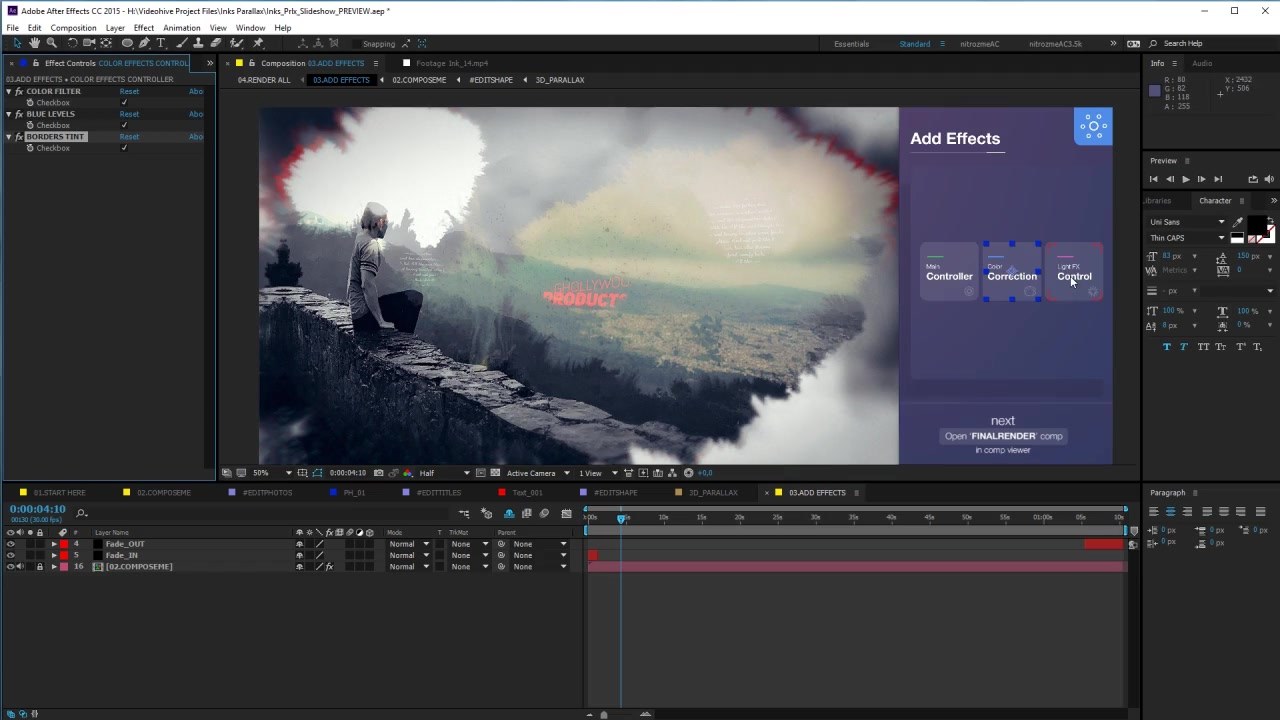Open the Composition menu
Image resolution: width=1280 pixels, height=720 pixels.
73,28
